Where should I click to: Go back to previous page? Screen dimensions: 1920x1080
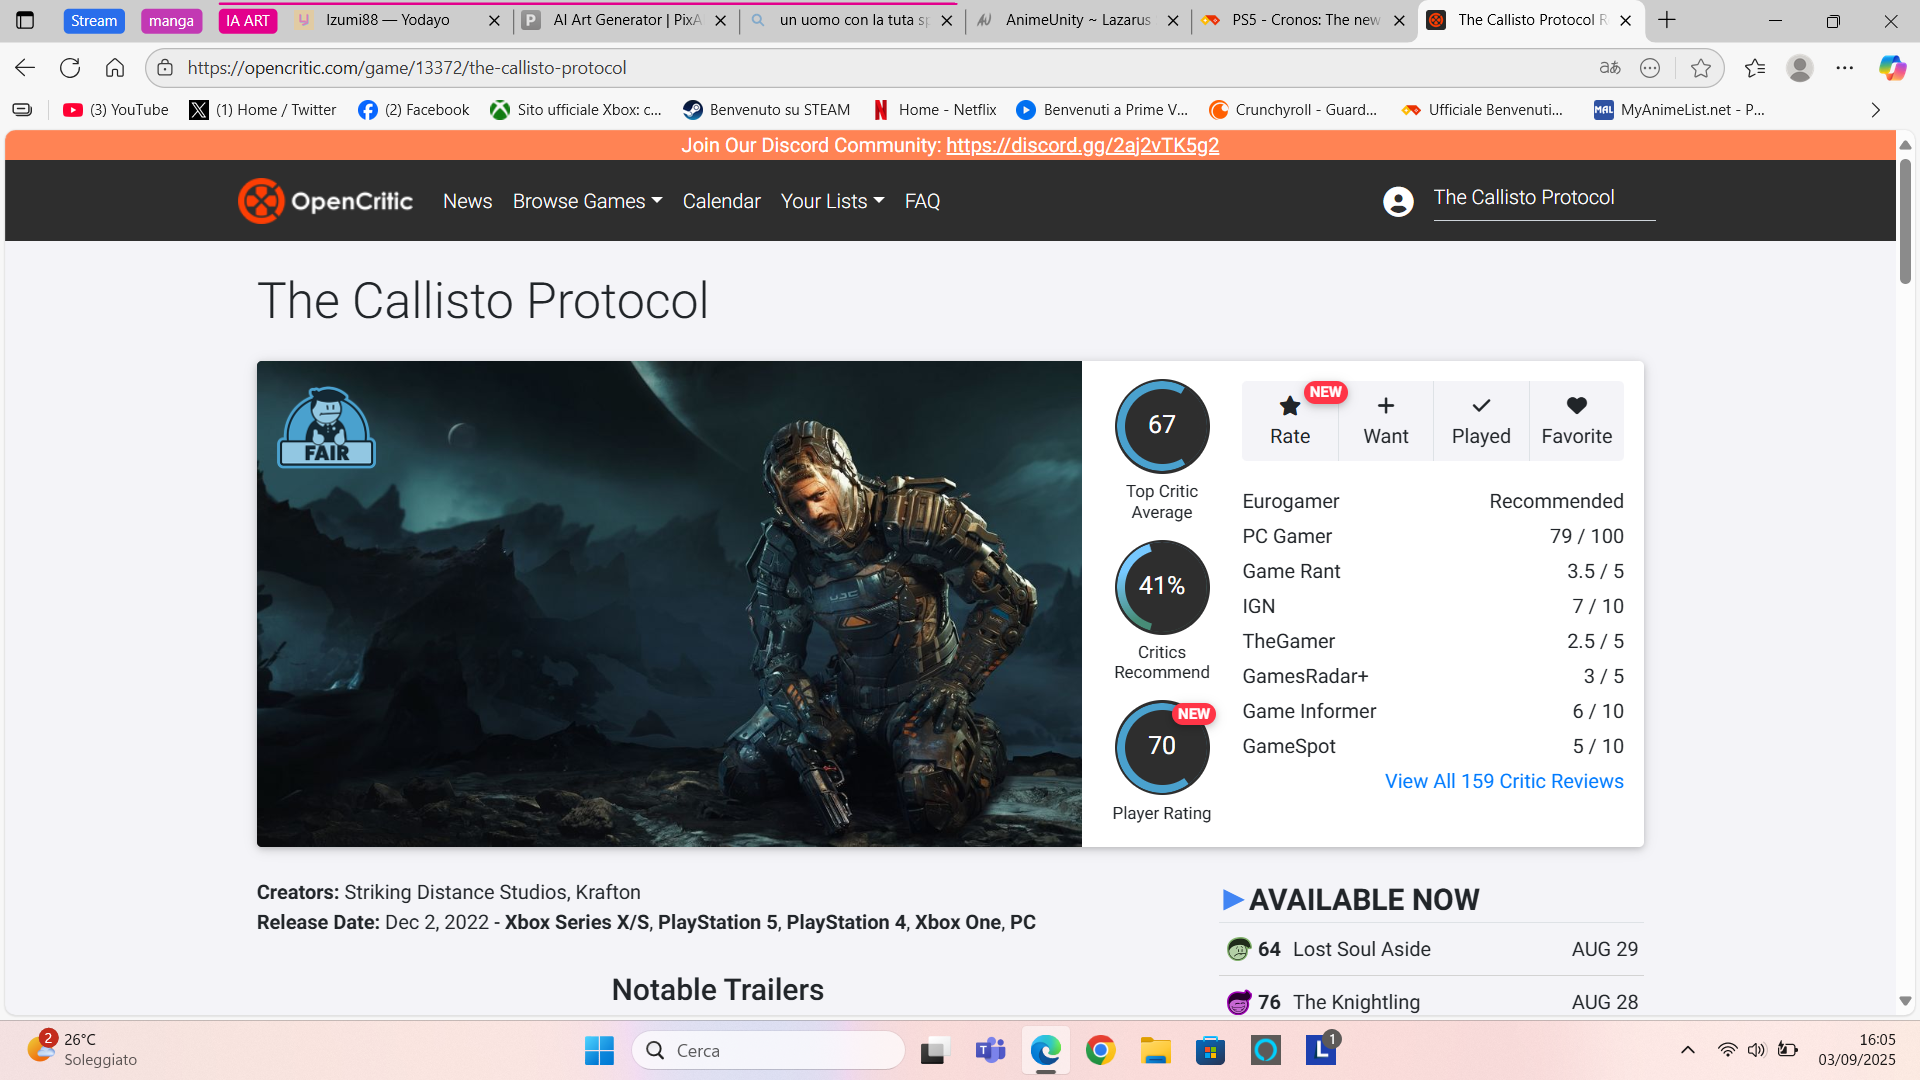[x=25, y=68]
